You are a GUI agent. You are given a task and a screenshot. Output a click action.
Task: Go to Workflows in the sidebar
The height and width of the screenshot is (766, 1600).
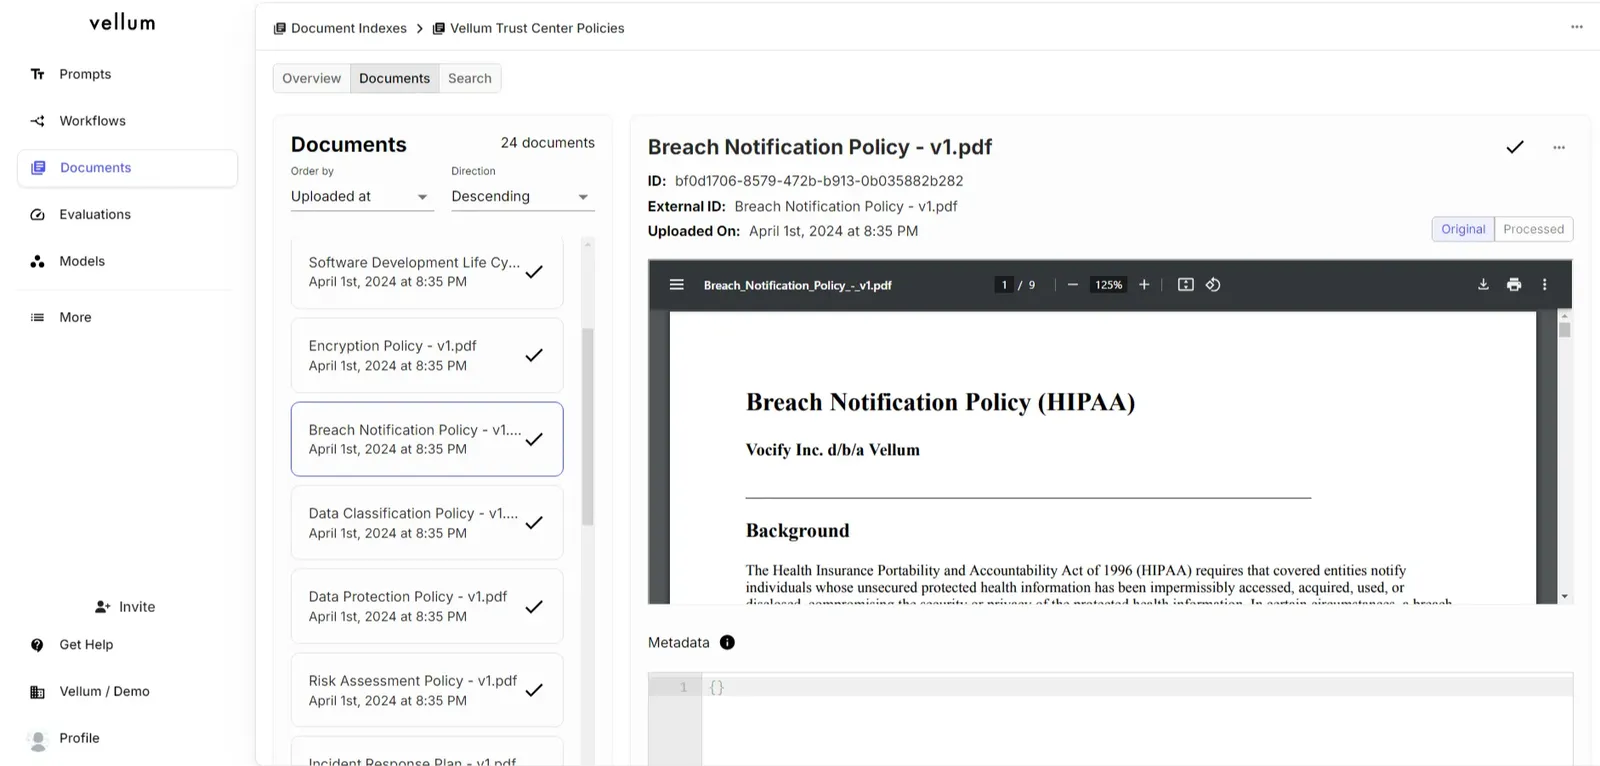pos(127,121)
